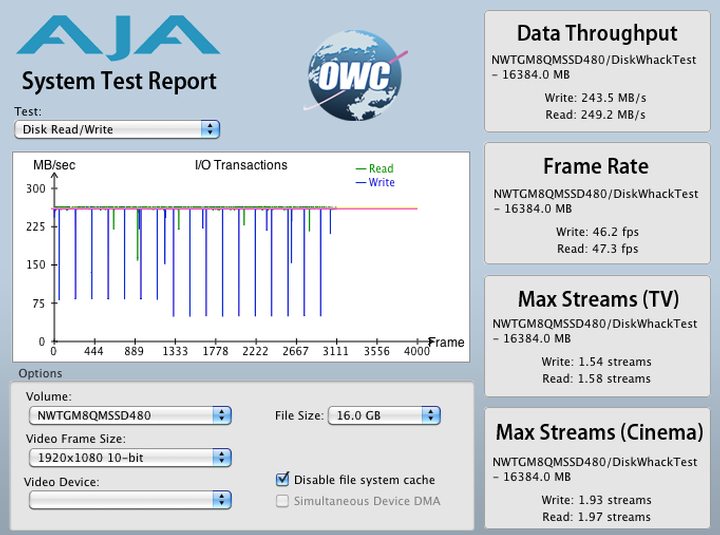This screenshot has height=535, width=720.
Task: Select the Max Streams (Cinema) panel
Action: point(597,469)
